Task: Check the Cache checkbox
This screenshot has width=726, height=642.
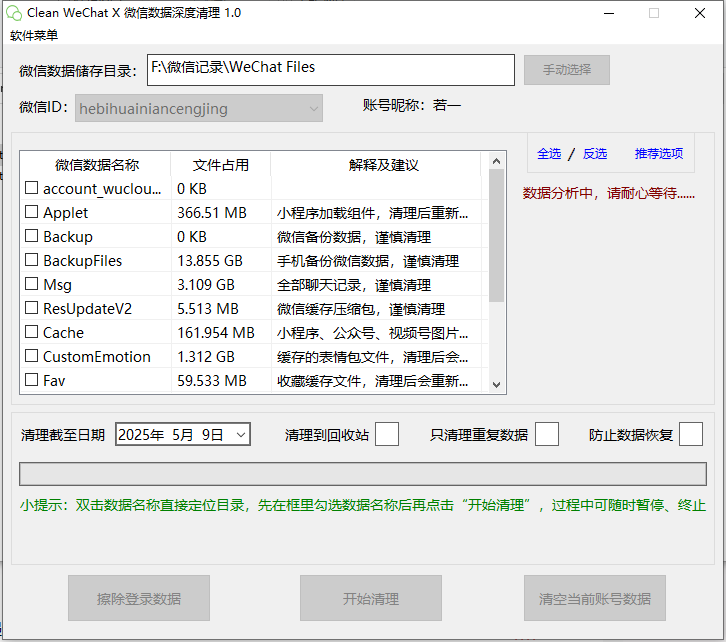Action: pyautogui.click(x=31, y=332)
